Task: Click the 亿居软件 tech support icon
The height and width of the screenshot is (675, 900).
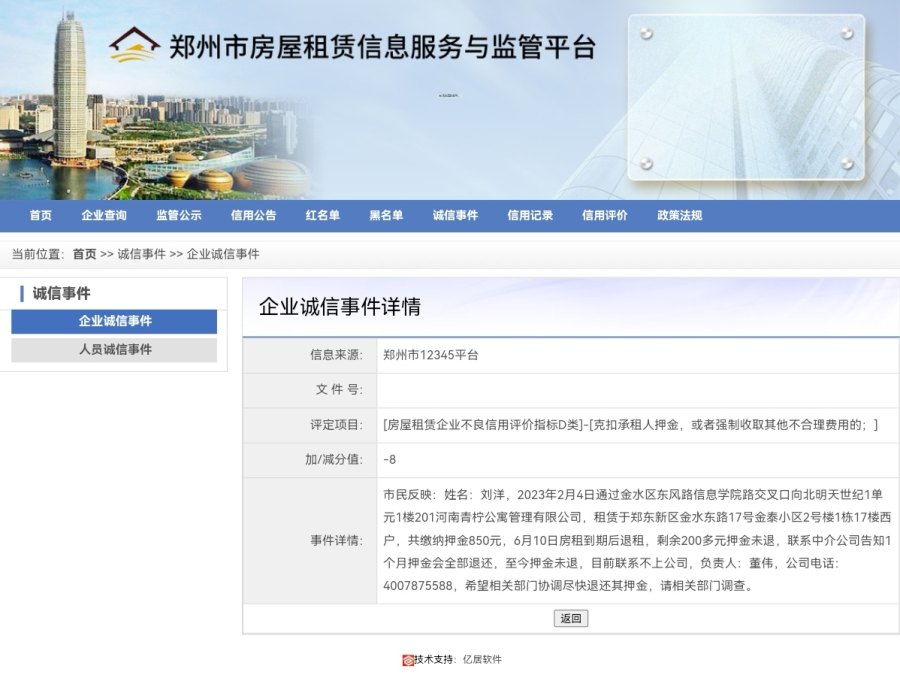Action: (x=408, y=660)
